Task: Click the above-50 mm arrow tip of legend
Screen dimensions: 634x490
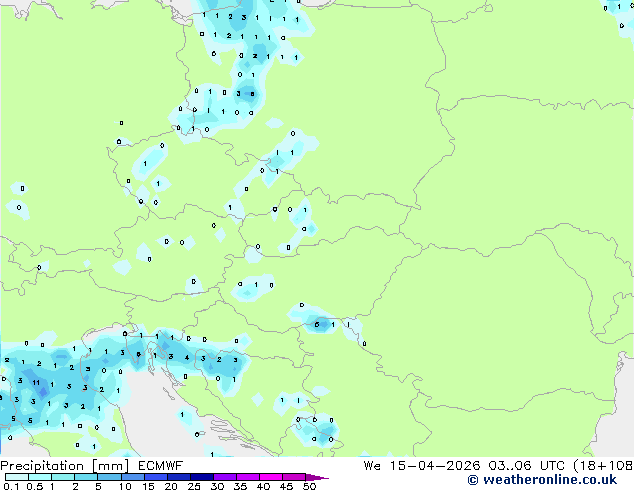Action: coord(317,477)
